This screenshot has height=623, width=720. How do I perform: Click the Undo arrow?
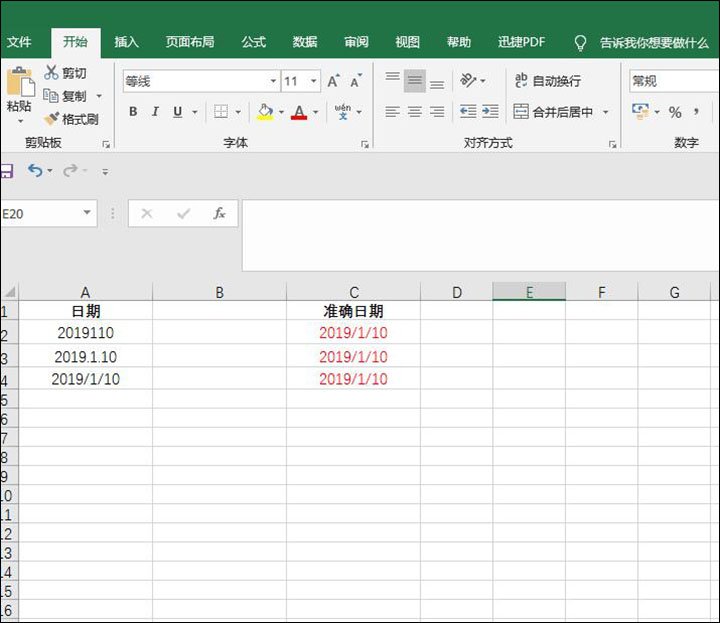coord(35,171)
